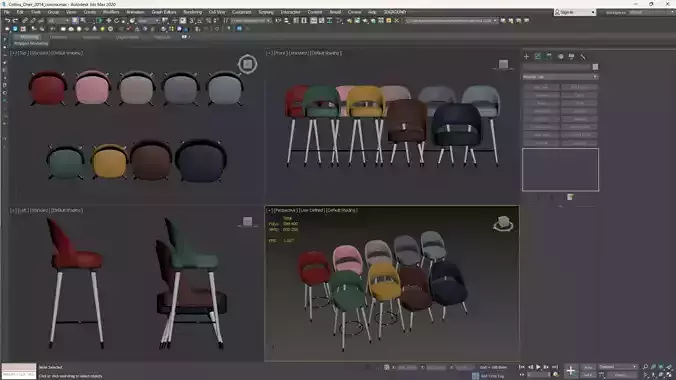This screenshot has height=380, width=676.
Task: Open the 3DGROUND menu
Action: 395,12
